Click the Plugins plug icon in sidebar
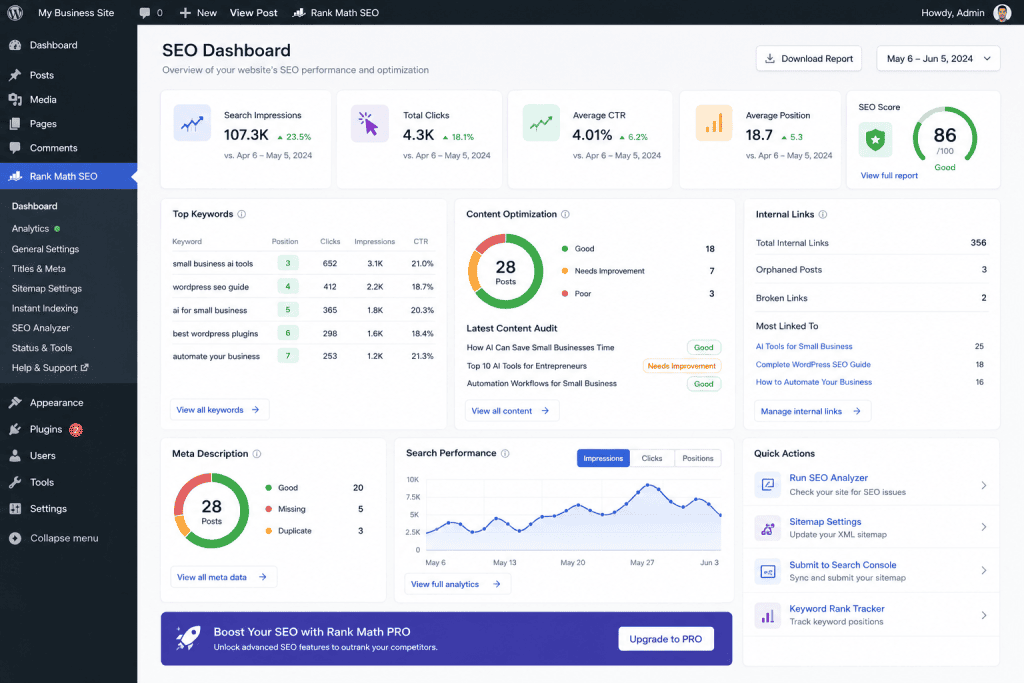Viewport: 1024px width, 683px height. 15,429
